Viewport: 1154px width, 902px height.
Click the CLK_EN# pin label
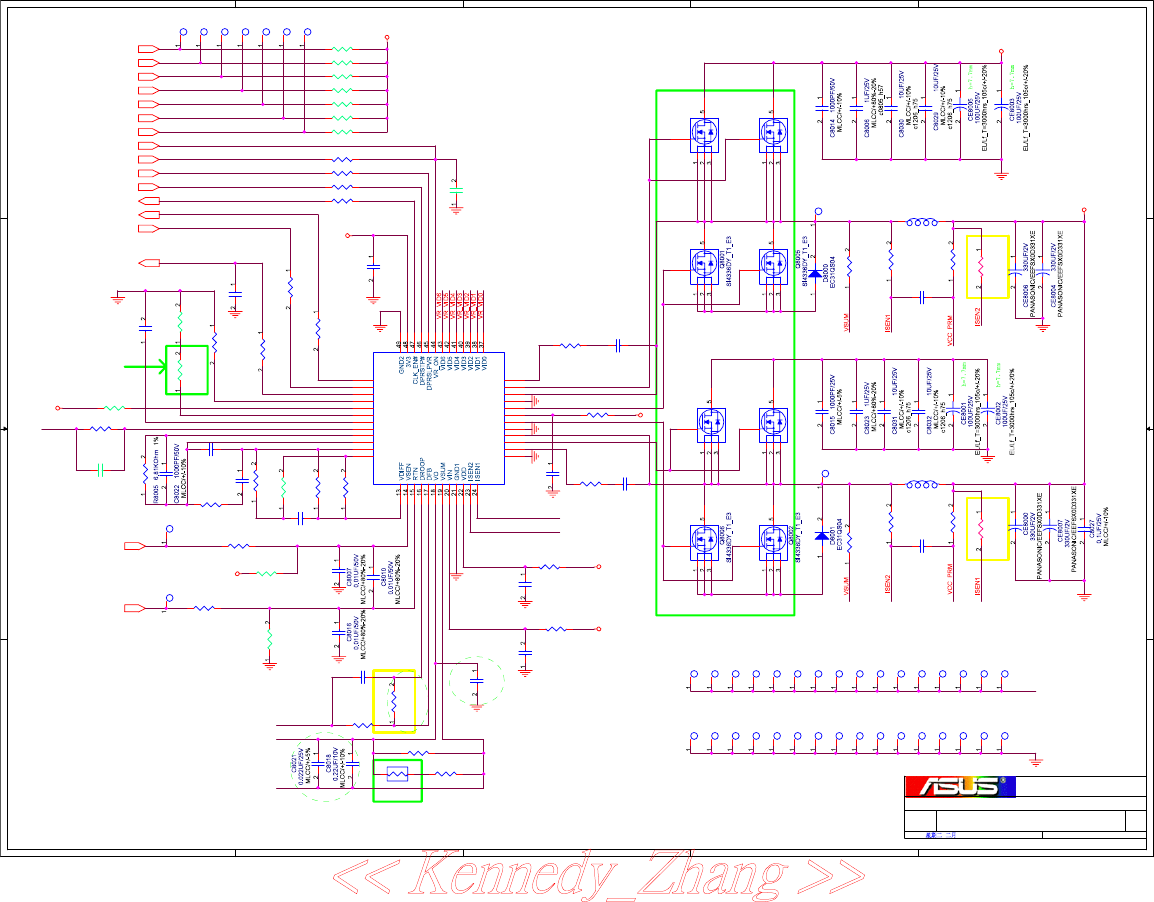pos(415,370)
